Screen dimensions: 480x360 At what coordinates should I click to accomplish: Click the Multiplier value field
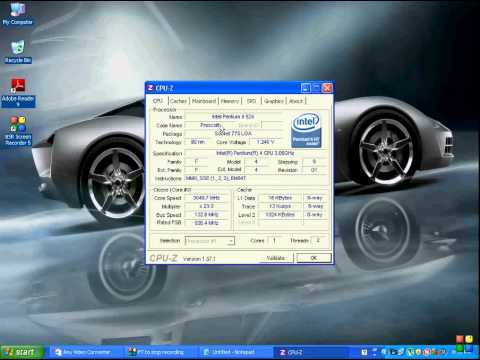coord(206,206)
